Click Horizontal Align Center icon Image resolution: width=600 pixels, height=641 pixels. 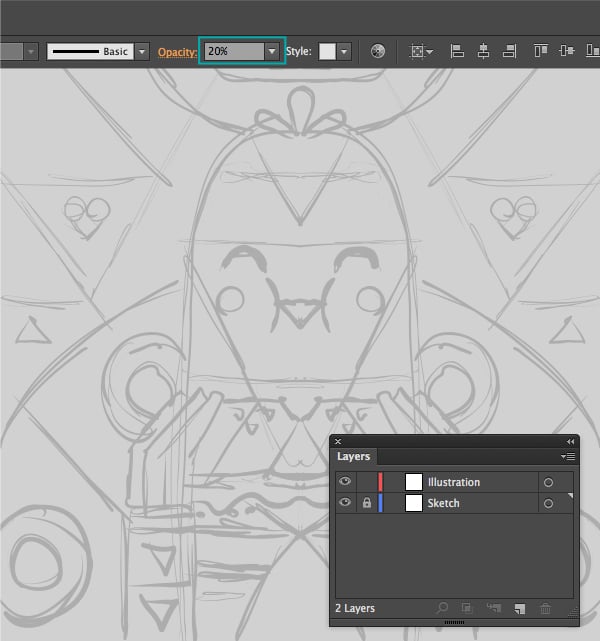click(483, 51)
